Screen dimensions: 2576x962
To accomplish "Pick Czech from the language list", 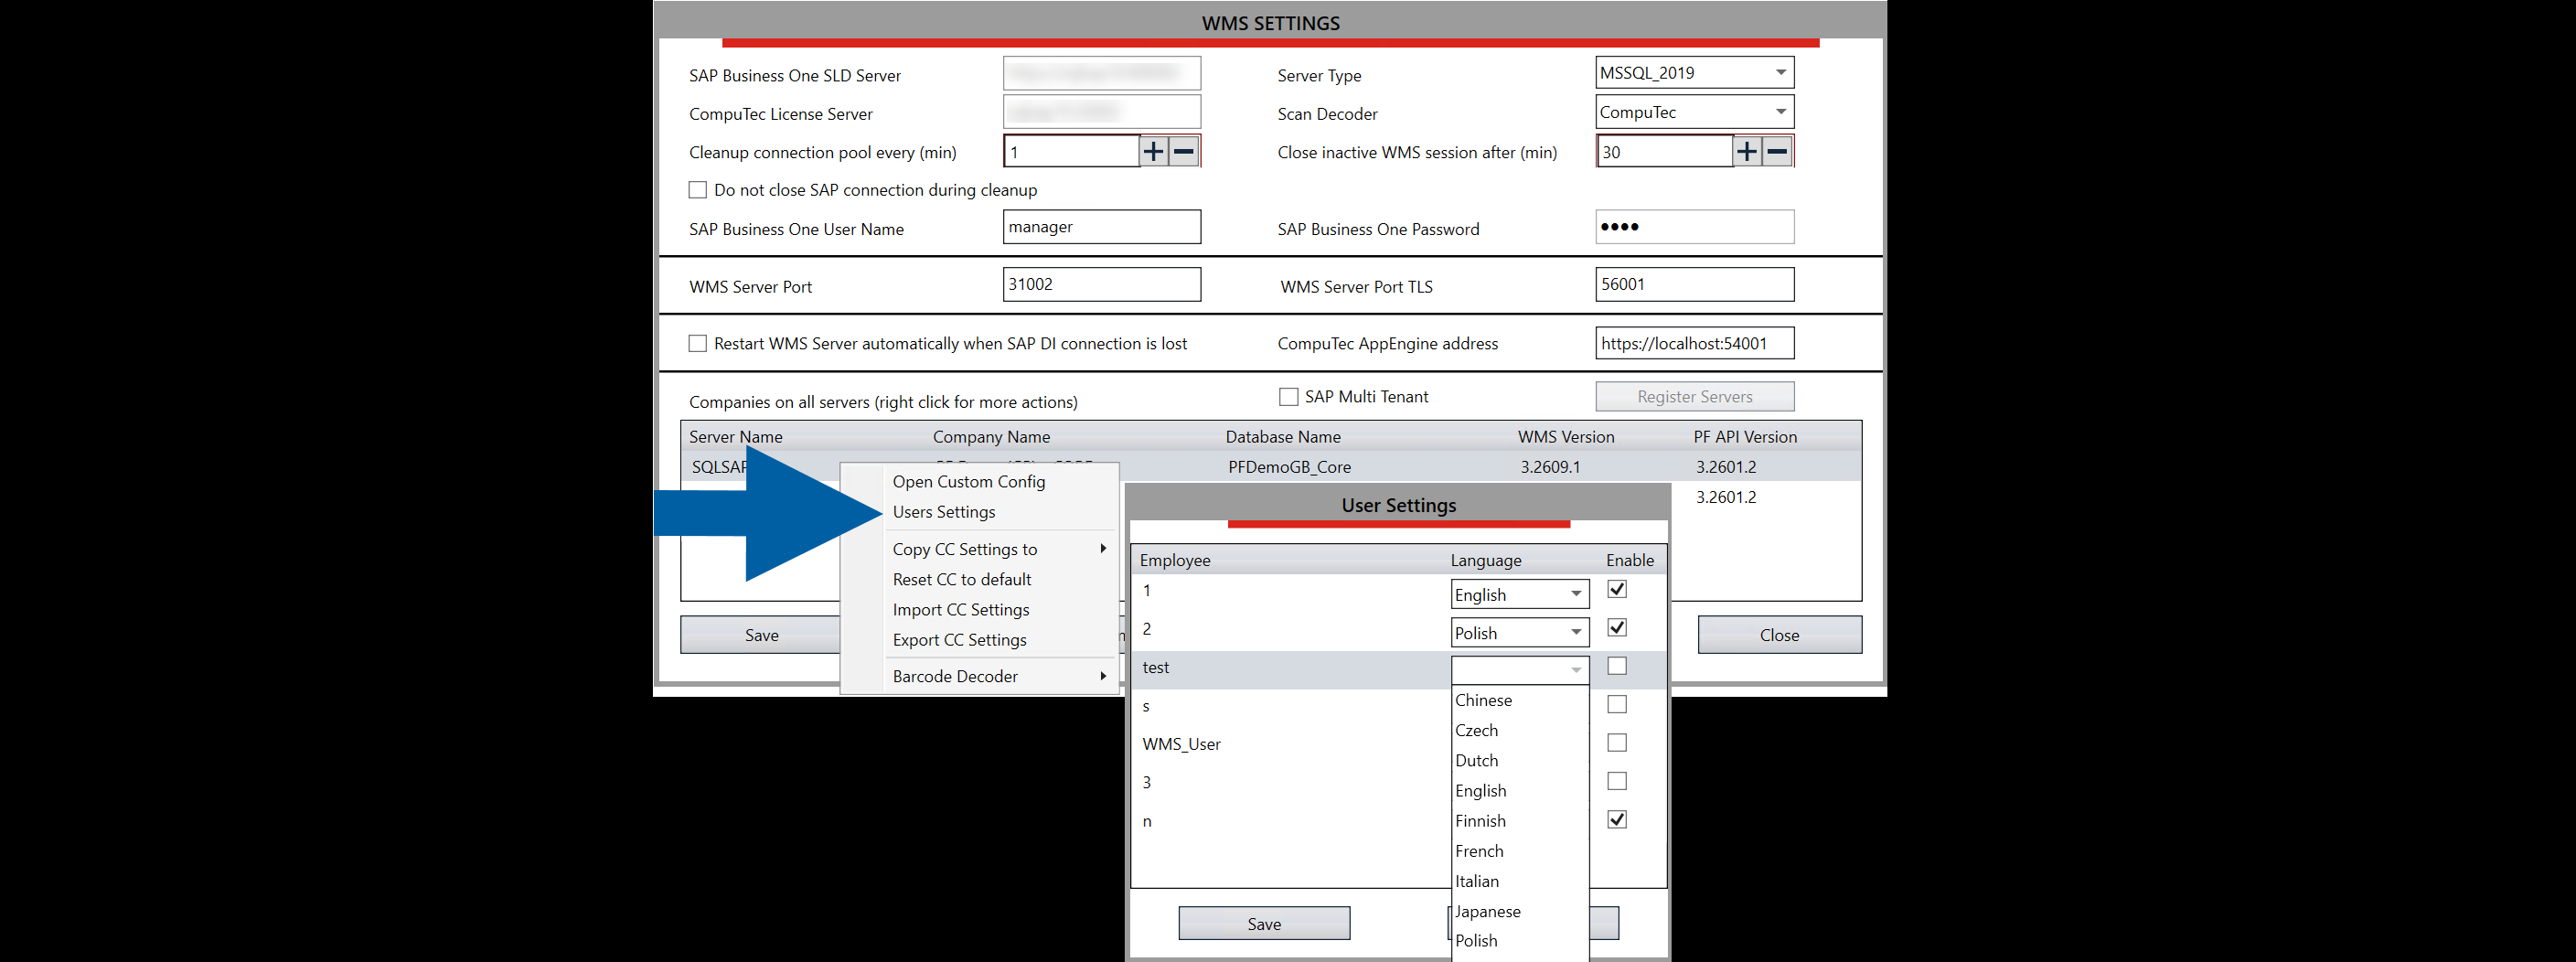I will [x=1520, y=730].
